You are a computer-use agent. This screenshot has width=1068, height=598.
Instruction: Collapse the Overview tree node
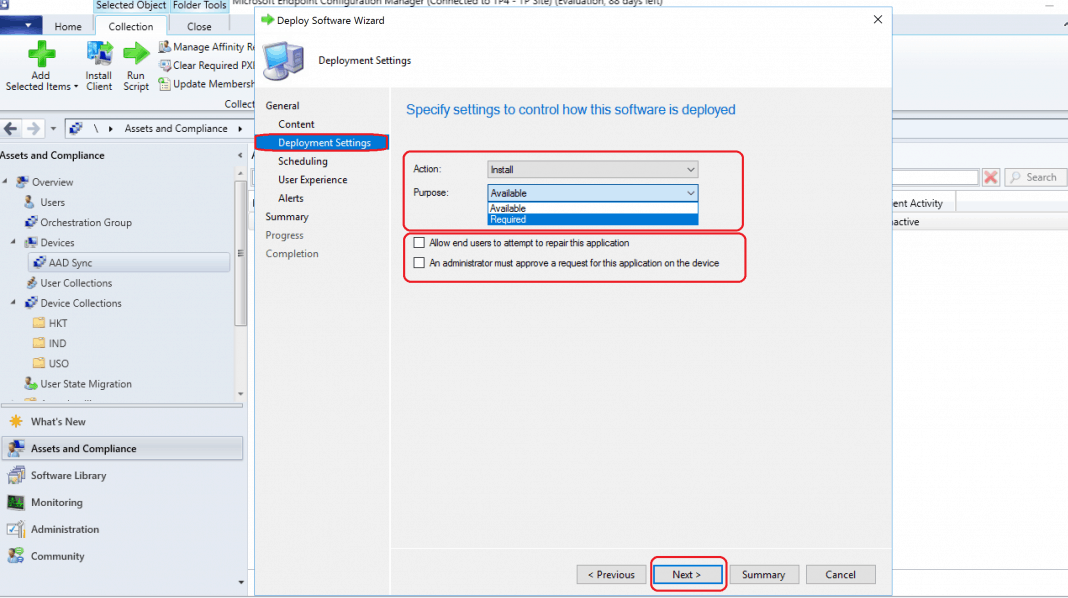5,182
